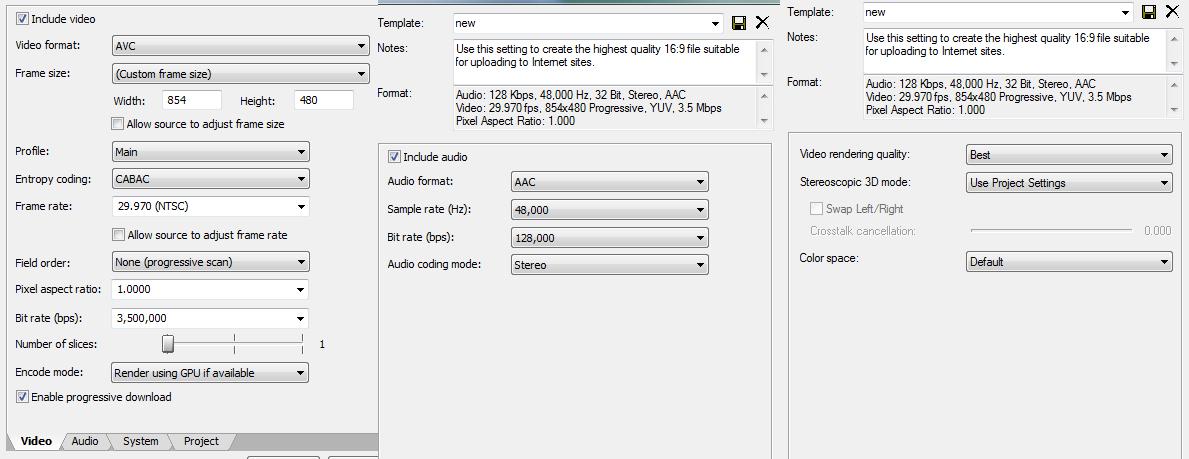Open Video format AVC dropdown

point(240,46)
